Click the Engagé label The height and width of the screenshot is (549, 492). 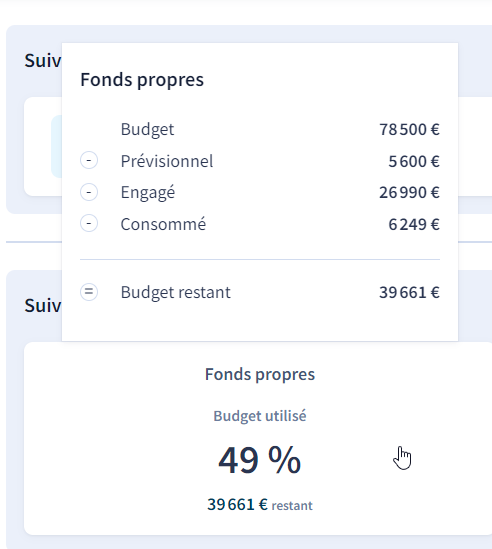tap(148, 193)
